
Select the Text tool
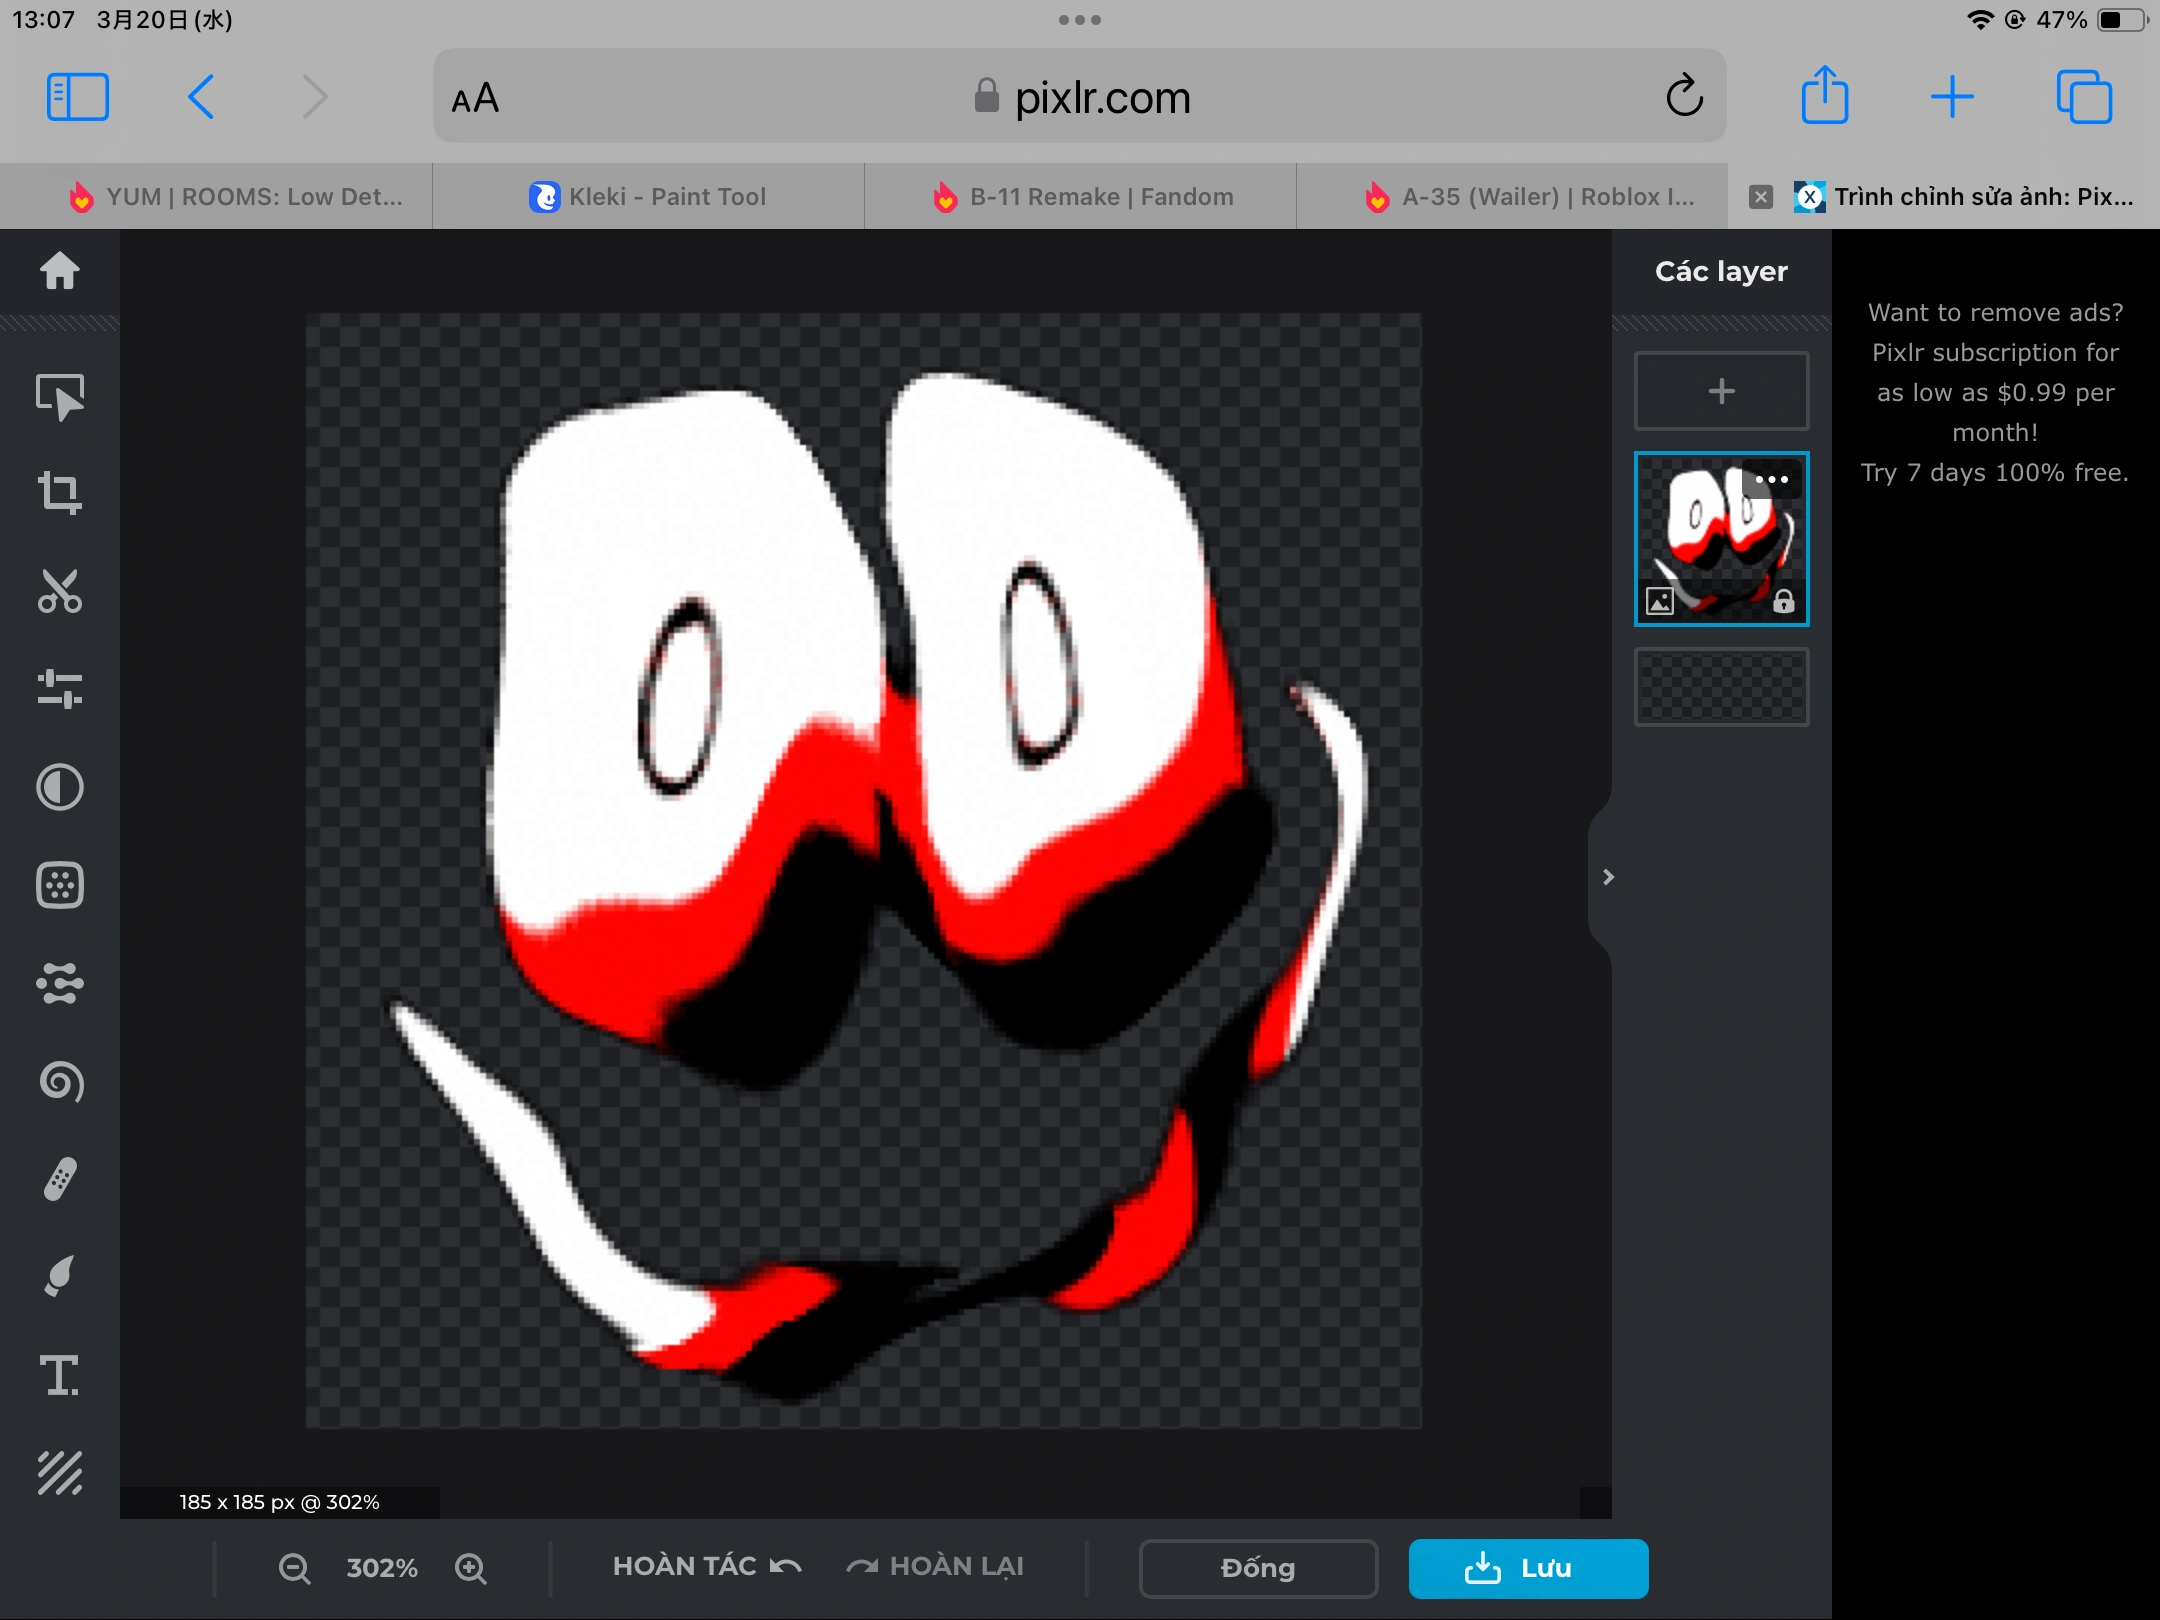(x=60, y=1375)
